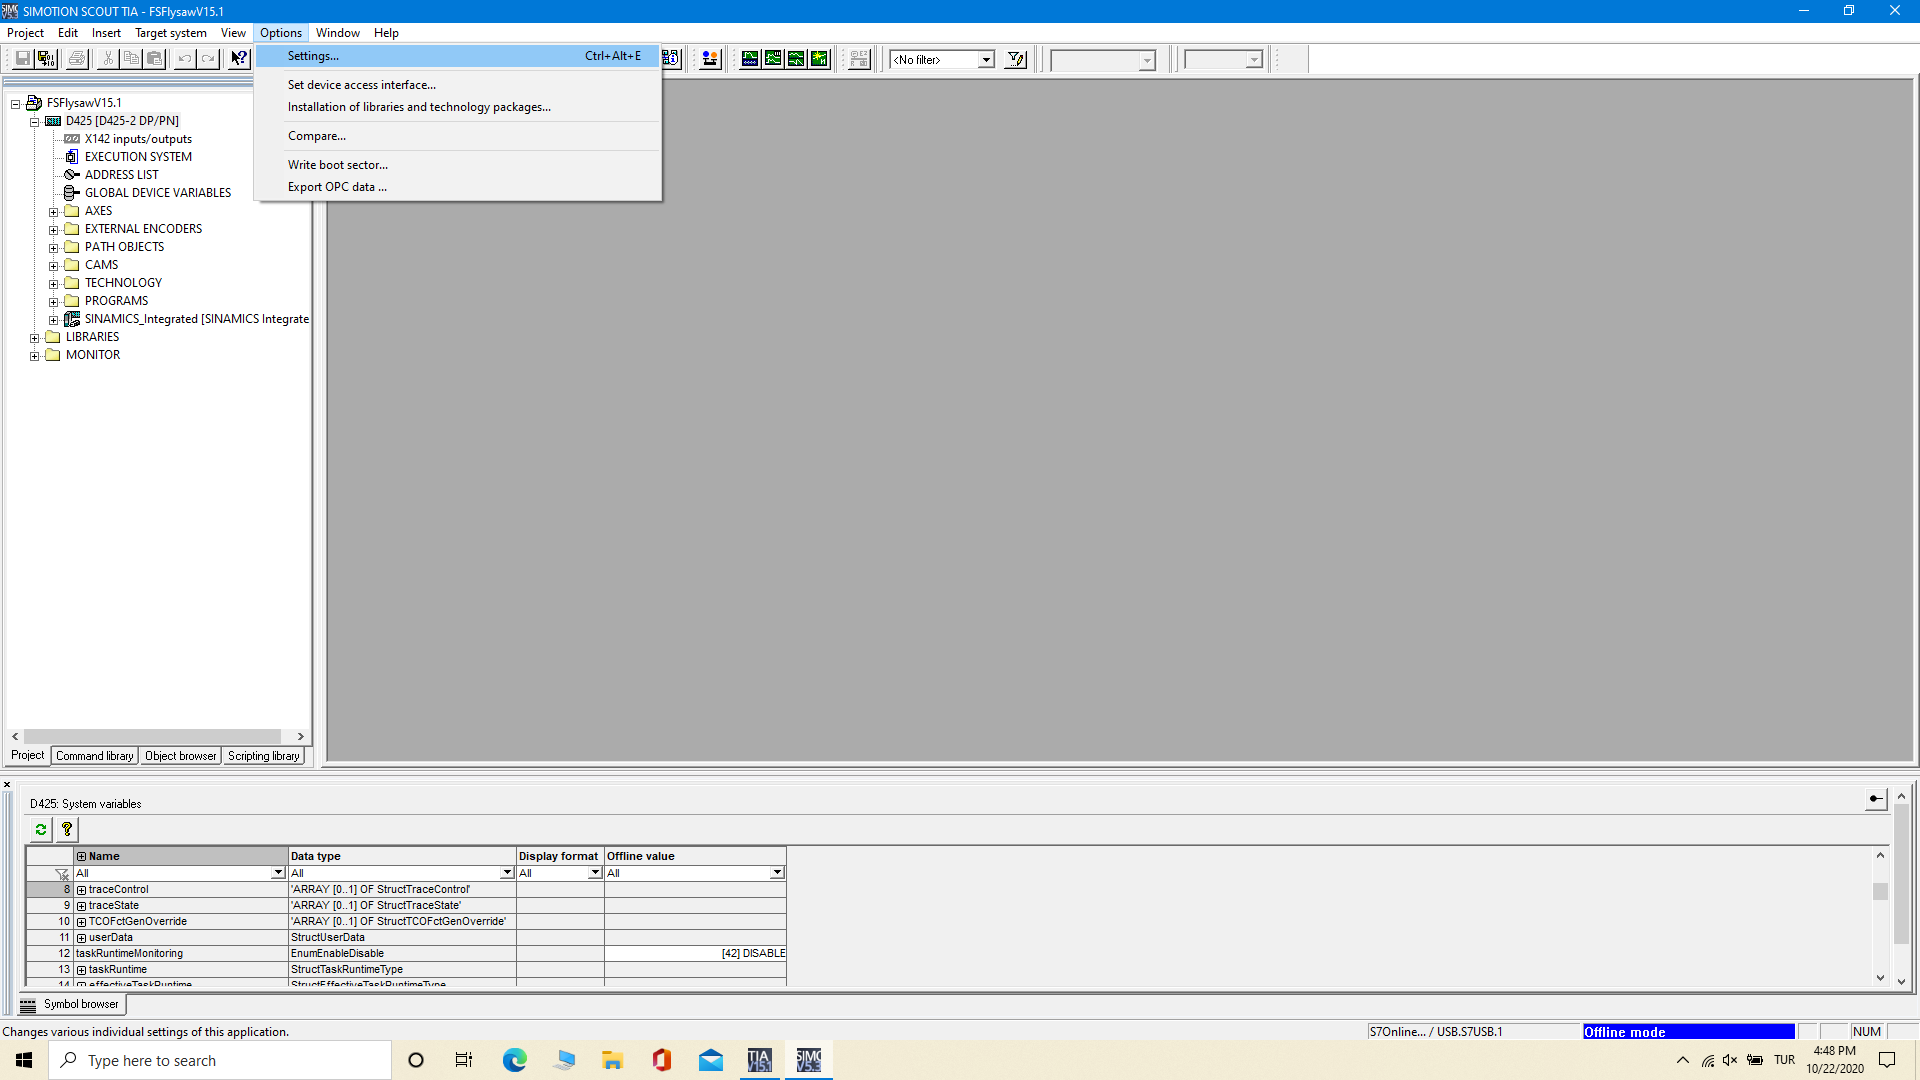Expand the AXES folder in project tree
Screen dimensions: 1920x1080
(x=55, y=210)
